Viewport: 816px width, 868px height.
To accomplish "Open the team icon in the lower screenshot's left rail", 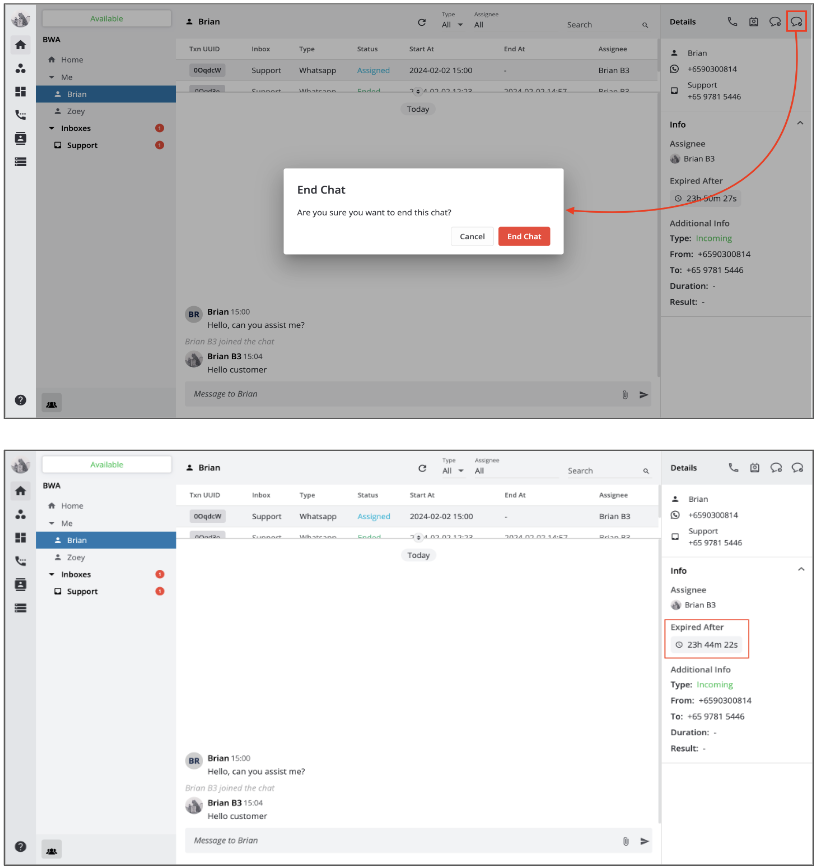I will (x=20, y=514).
